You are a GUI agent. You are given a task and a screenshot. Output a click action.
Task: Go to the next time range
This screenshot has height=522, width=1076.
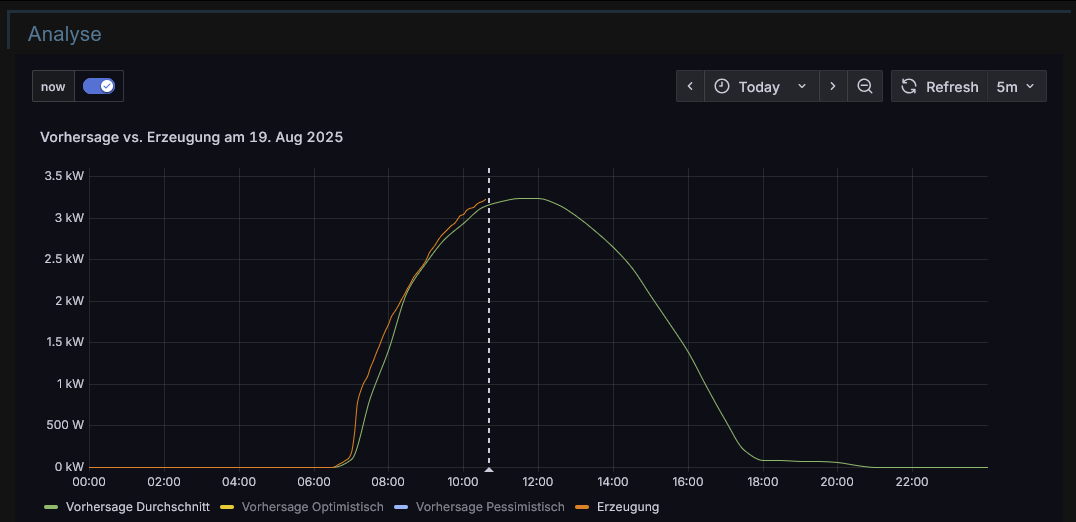point(833,86)
